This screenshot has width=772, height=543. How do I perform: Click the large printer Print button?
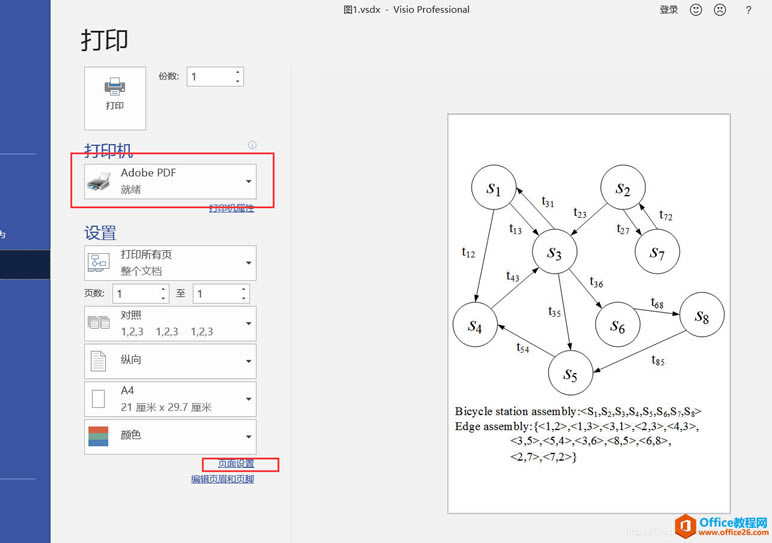[115, 97]
